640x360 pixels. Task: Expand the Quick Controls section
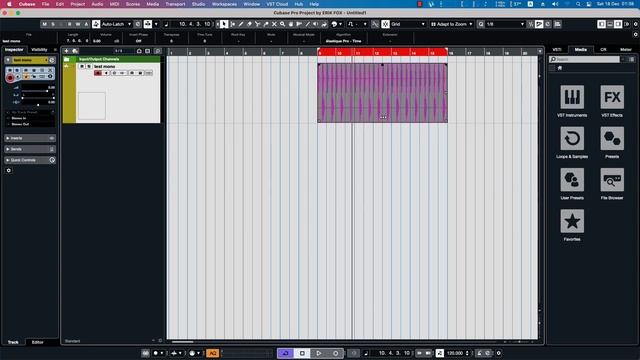30,160
